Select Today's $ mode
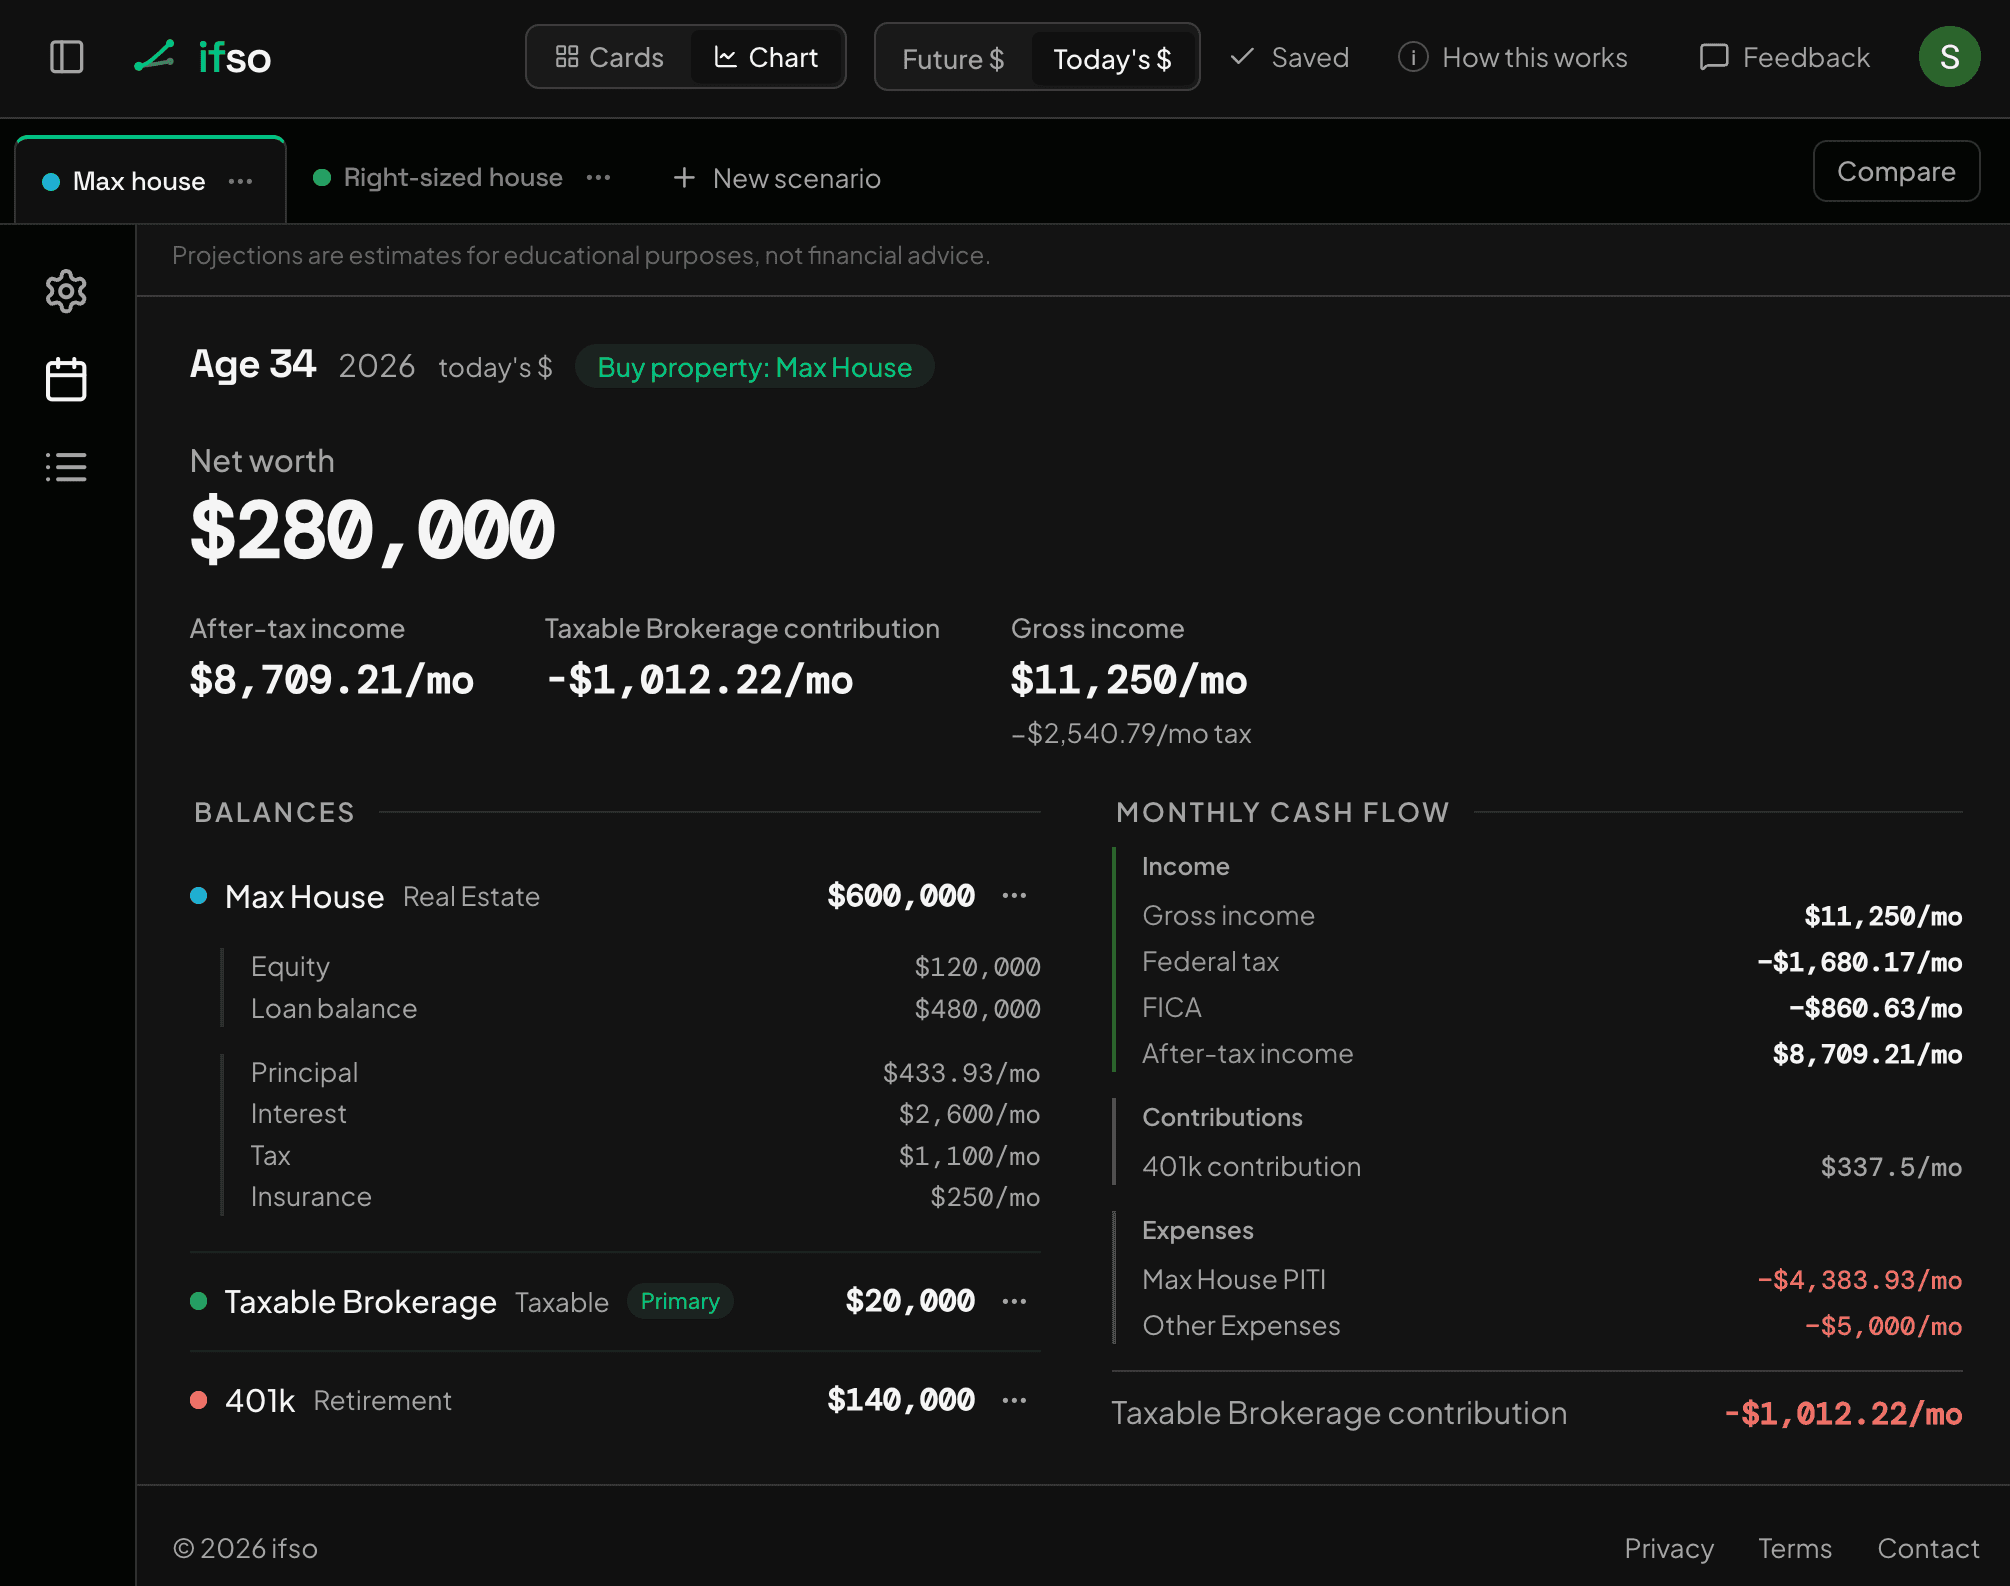The width and height of the screenshot is (2010, 1586). [1112, 59]
